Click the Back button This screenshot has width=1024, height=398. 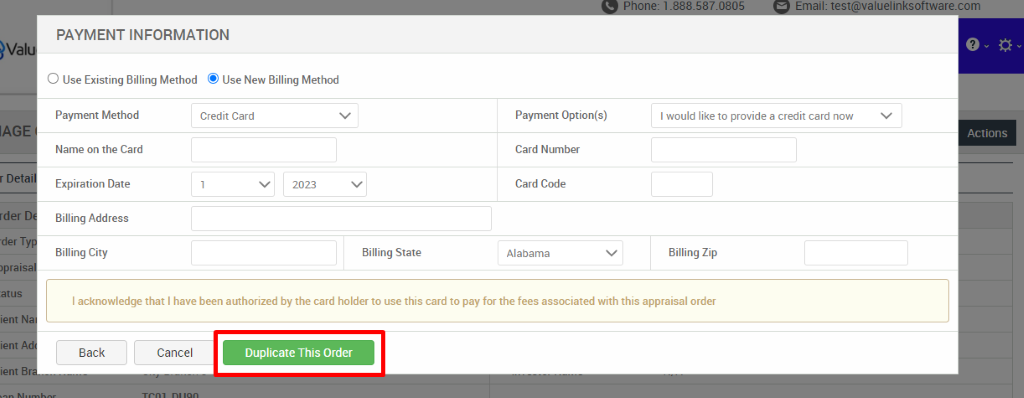coord(91,352)
